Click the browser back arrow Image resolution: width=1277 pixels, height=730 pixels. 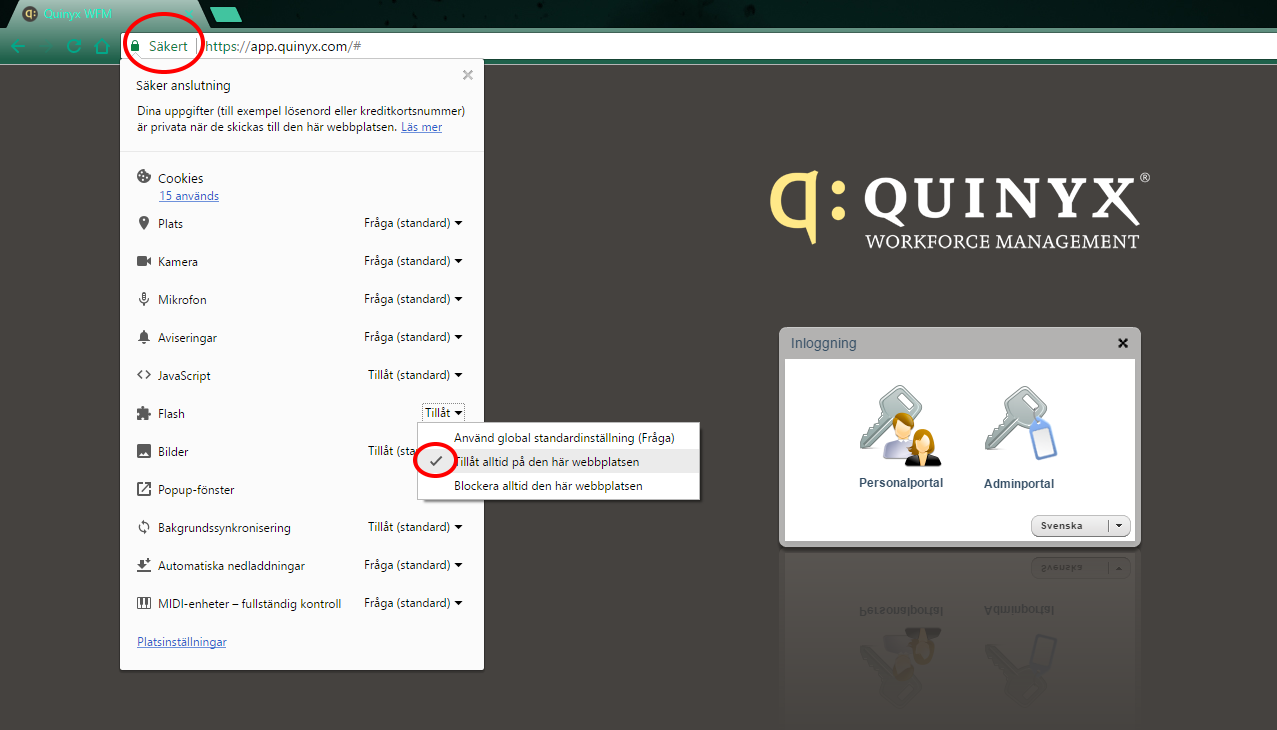pyautogui.click(x=19, y=47)
